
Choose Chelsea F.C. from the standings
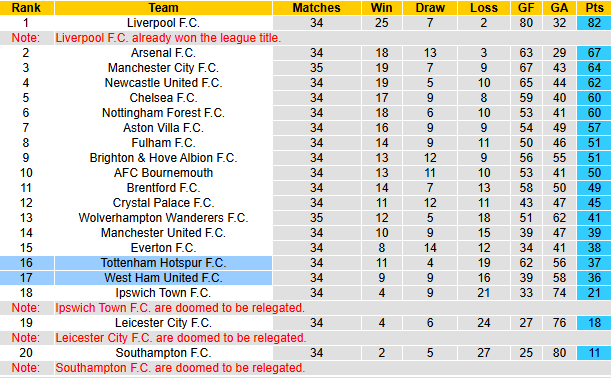pyautogui.click(x=163, y=98)
